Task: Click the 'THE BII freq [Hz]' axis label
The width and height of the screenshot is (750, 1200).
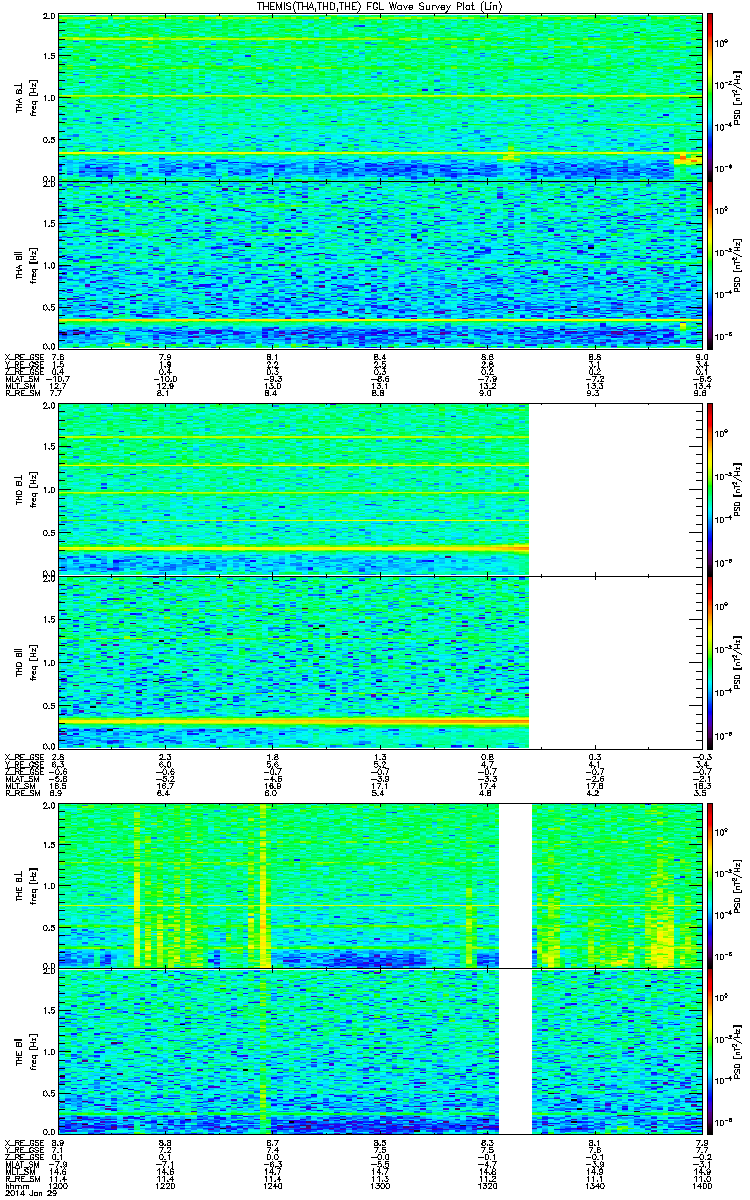Action: pyautogui.click(x=25, y=1051)
